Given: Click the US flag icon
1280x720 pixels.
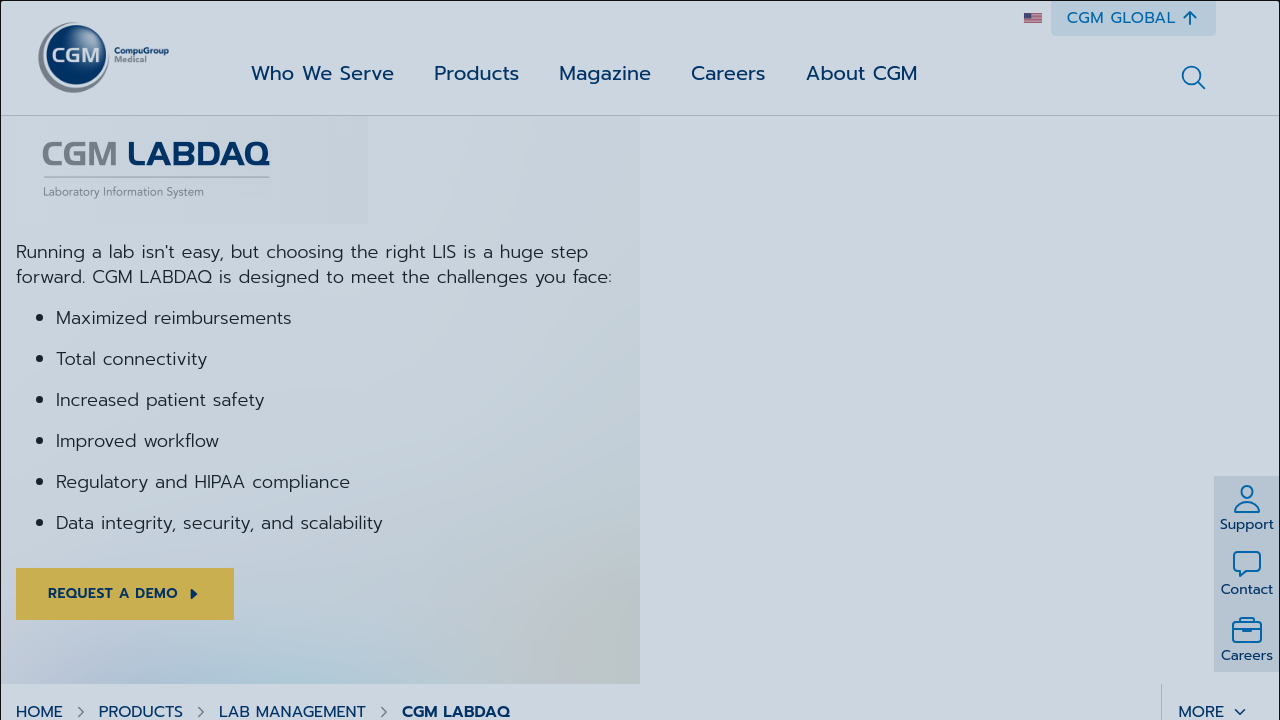Looking at the screenshot, I should point(1033,18).
